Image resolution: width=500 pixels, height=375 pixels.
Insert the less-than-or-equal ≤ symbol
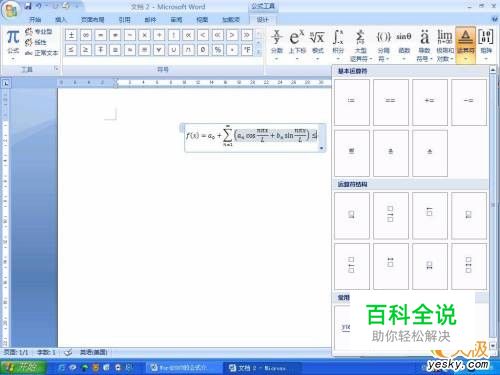pos(71,50)
